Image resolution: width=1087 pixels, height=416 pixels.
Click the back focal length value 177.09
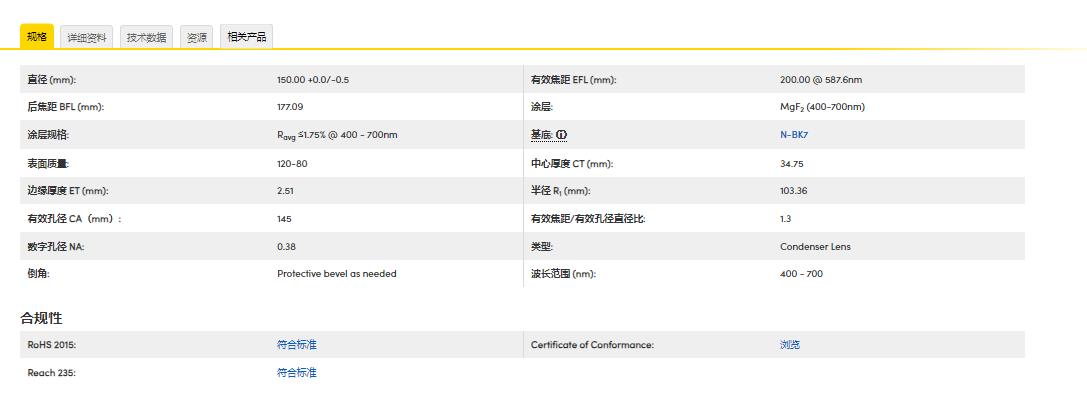point(290,107)
